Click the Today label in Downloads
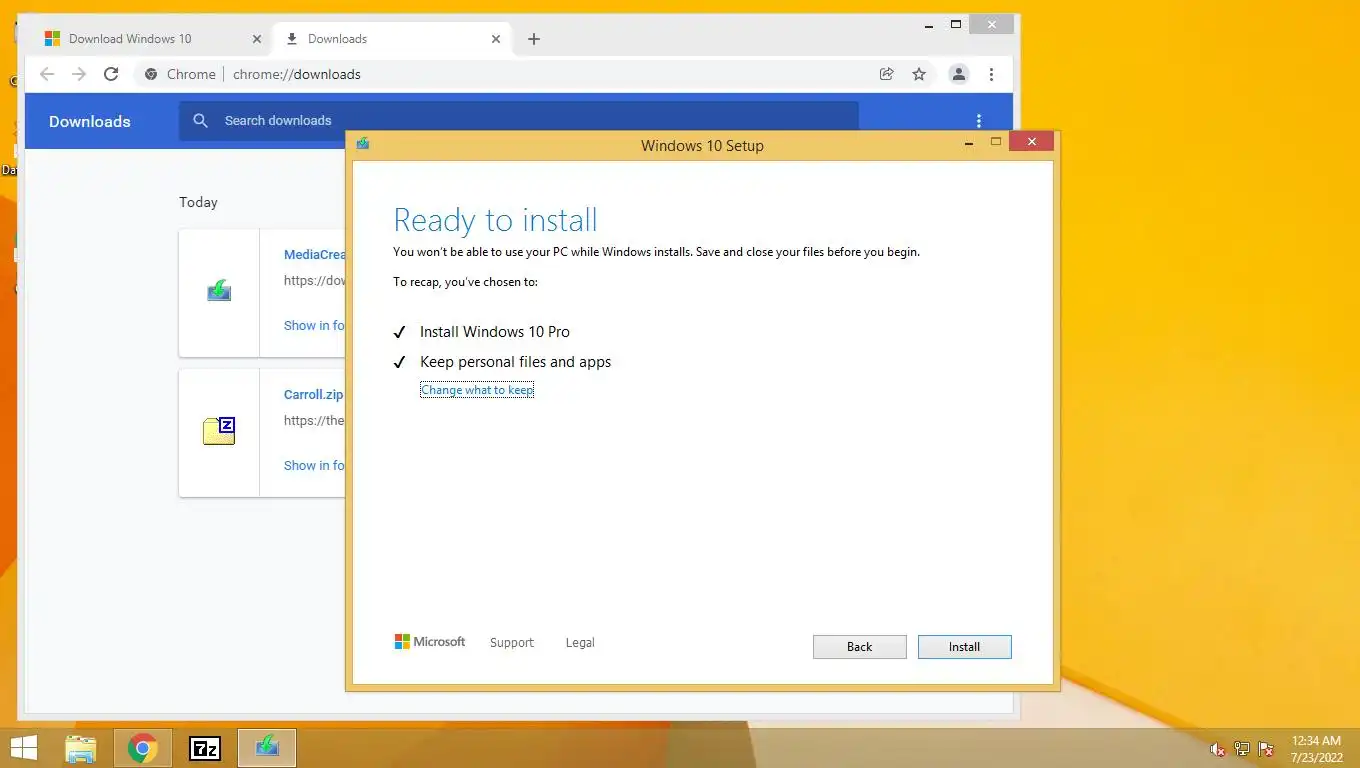Viewport: 1360px width, 768px height. click(x=198, y=202)
